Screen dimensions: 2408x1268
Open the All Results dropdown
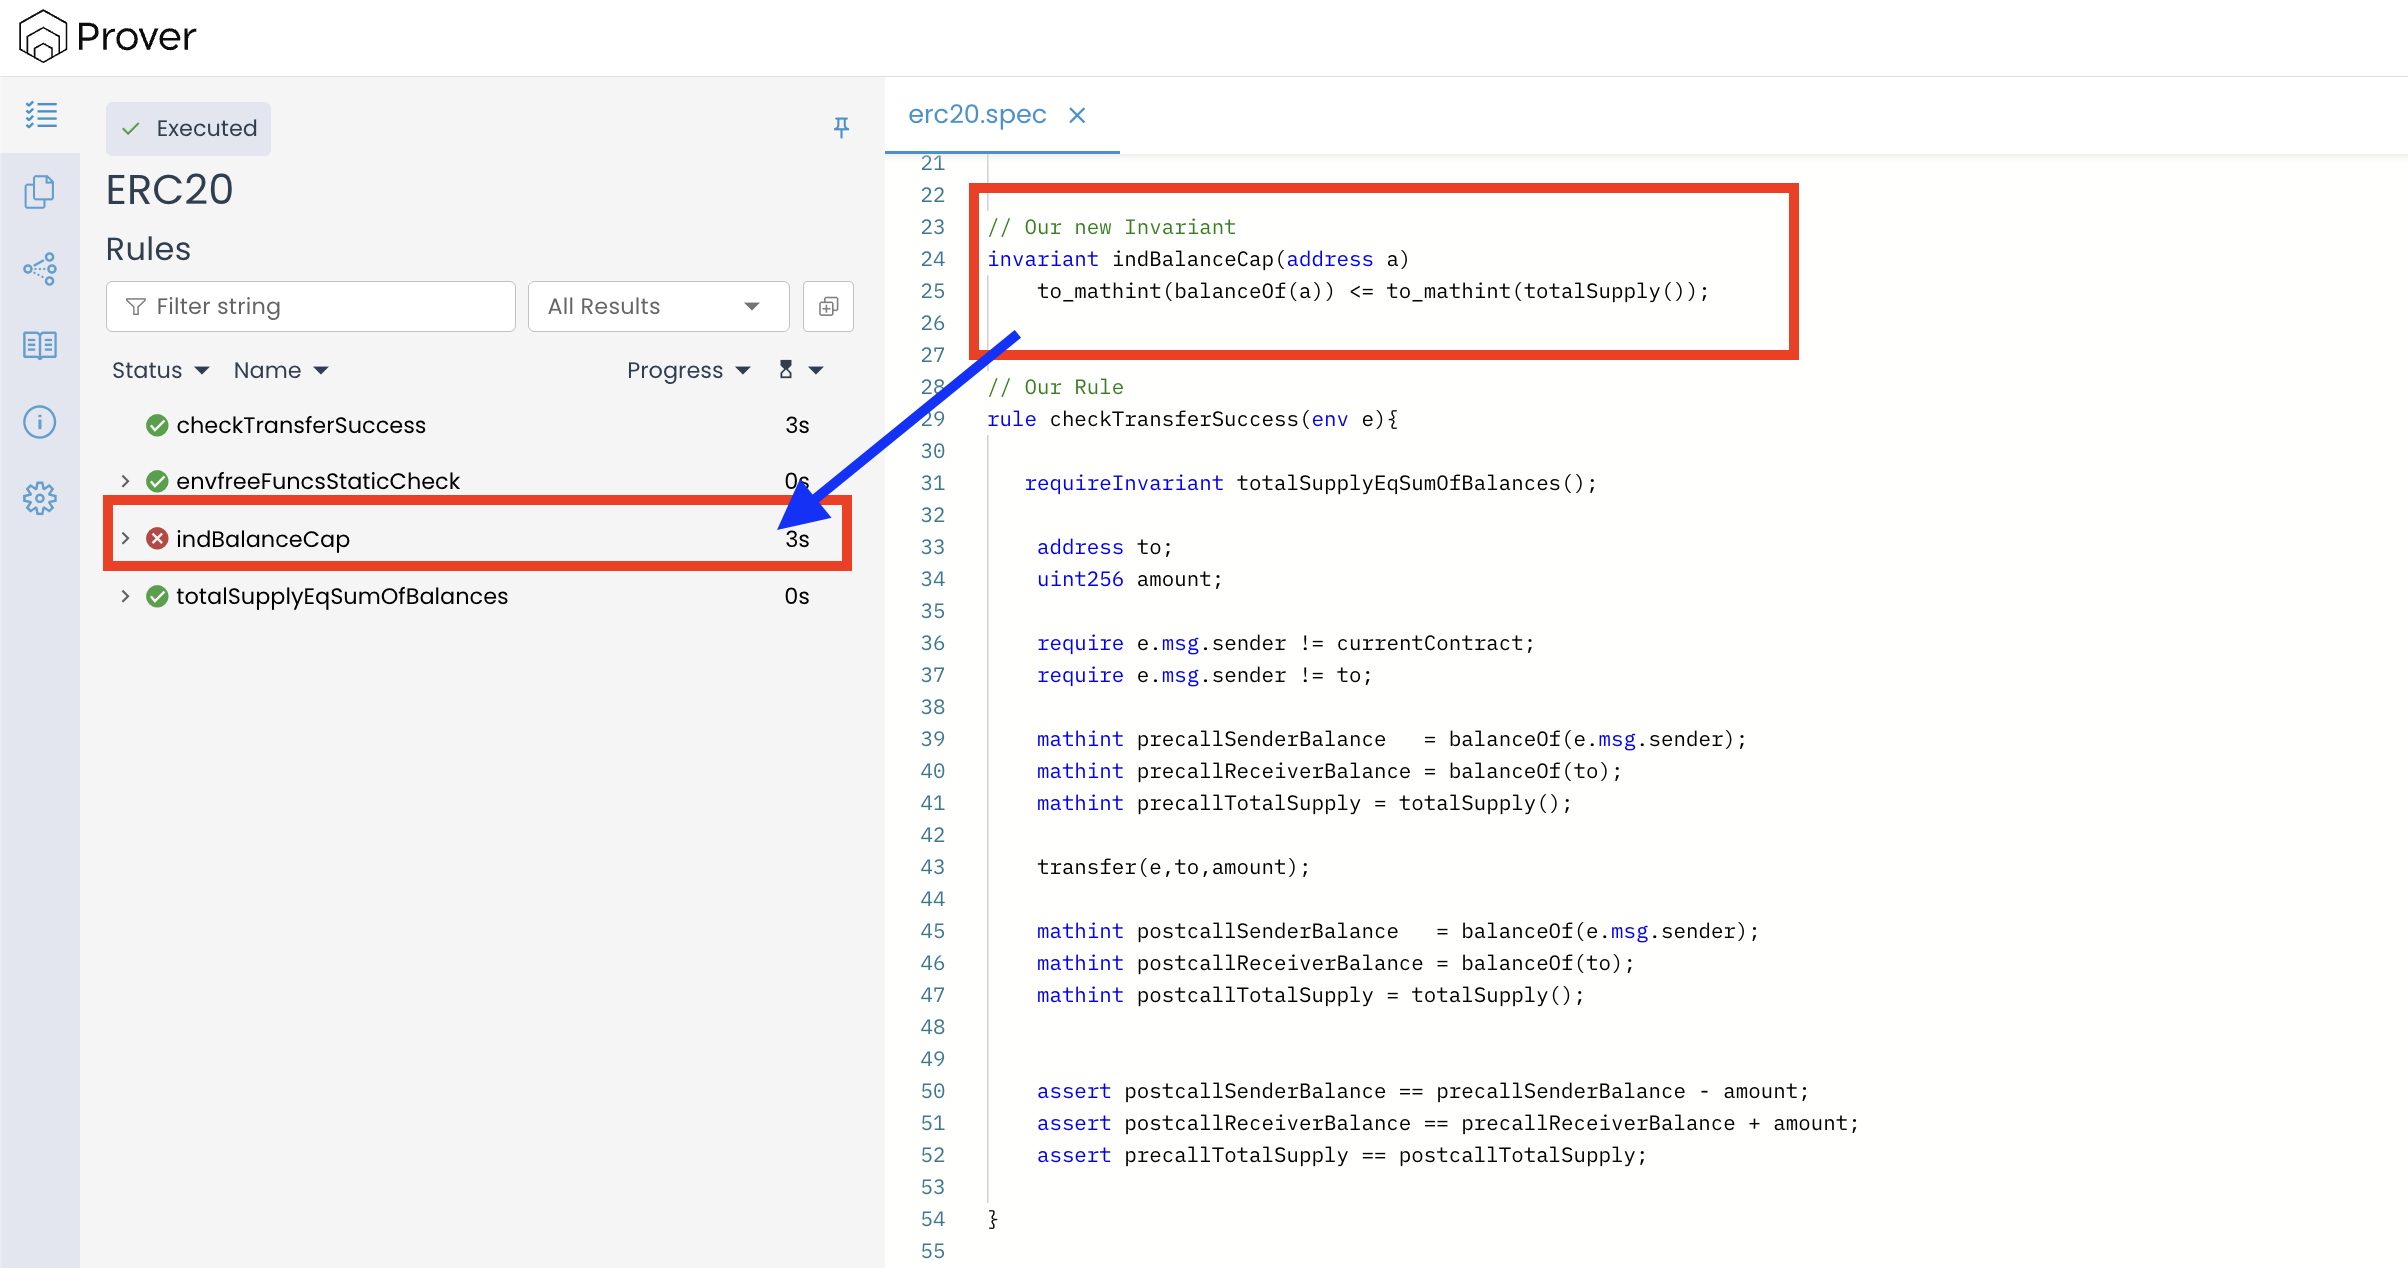657,306
